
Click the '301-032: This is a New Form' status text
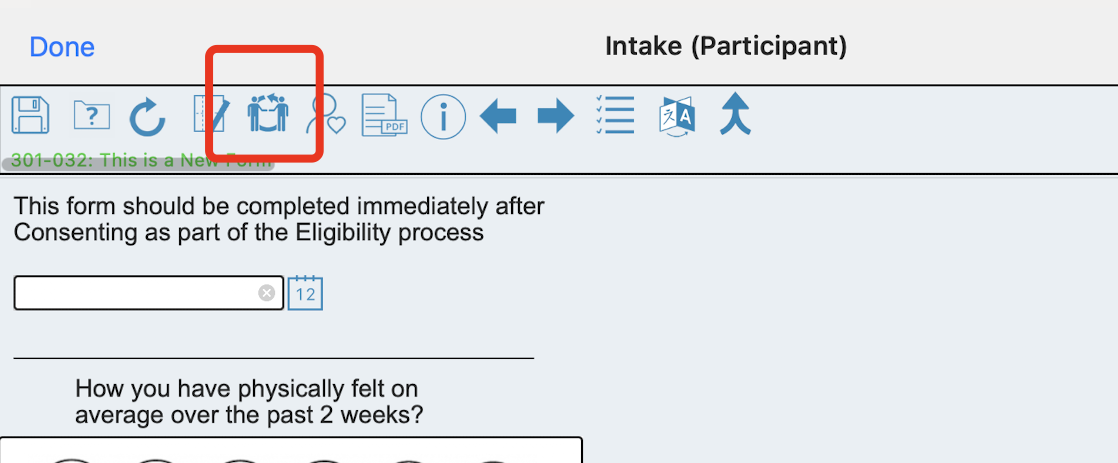138,161
